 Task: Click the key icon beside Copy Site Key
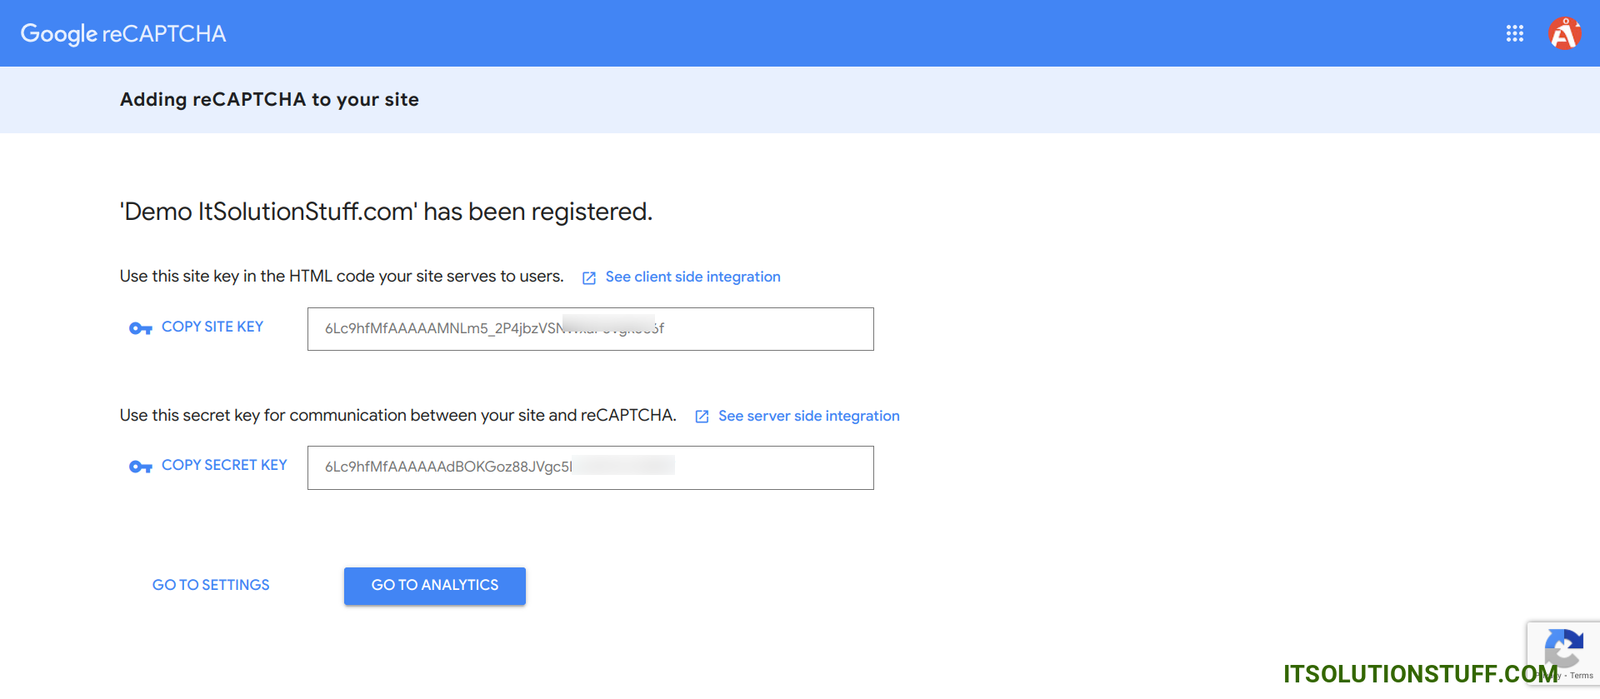[x=140, y=328]
